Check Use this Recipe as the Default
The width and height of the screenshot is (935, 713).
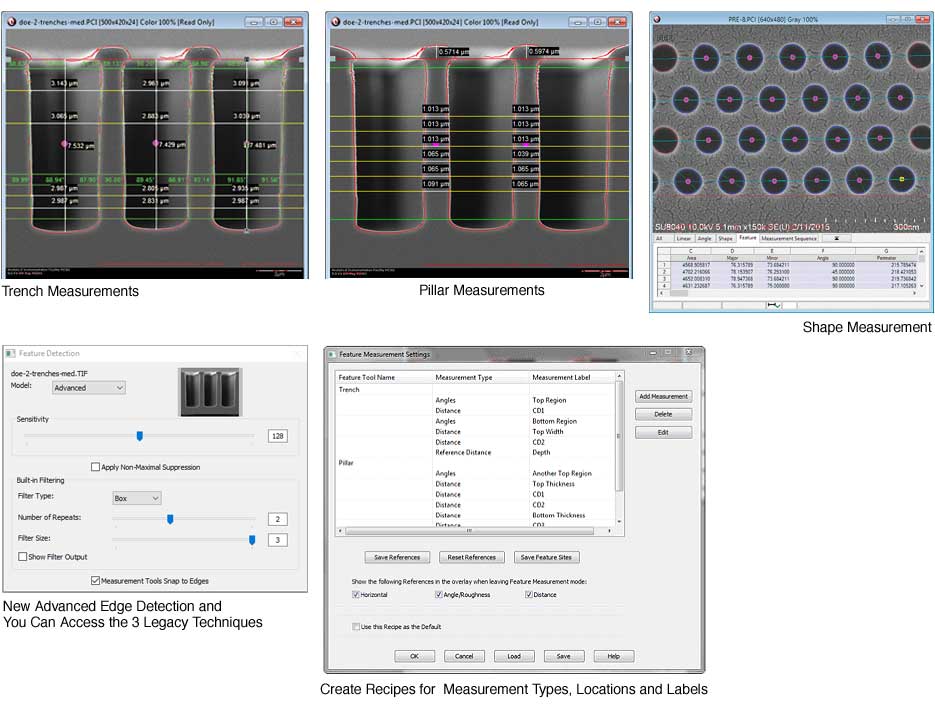coord(357,627)
